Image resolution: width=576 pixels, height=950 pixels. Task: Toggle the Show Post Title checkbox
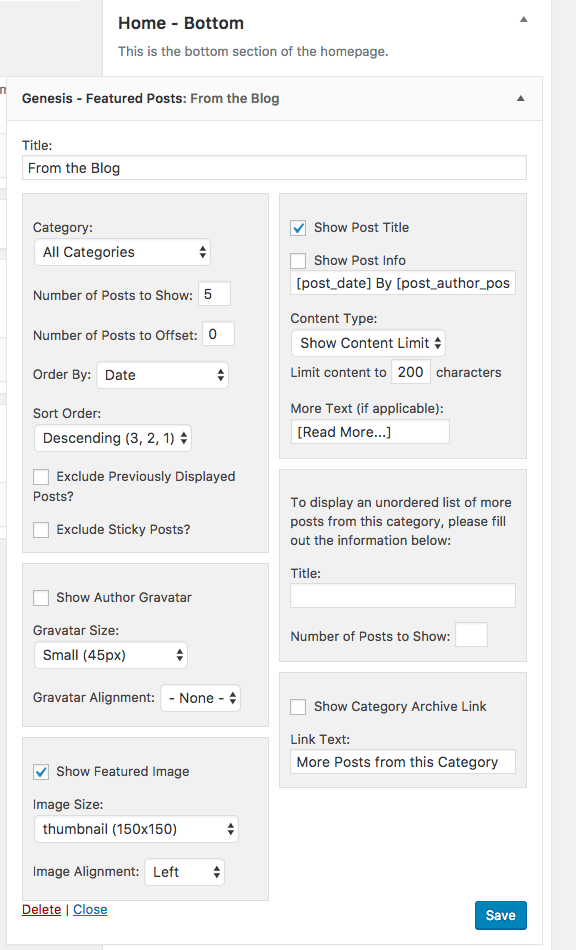tap(298, 228)
